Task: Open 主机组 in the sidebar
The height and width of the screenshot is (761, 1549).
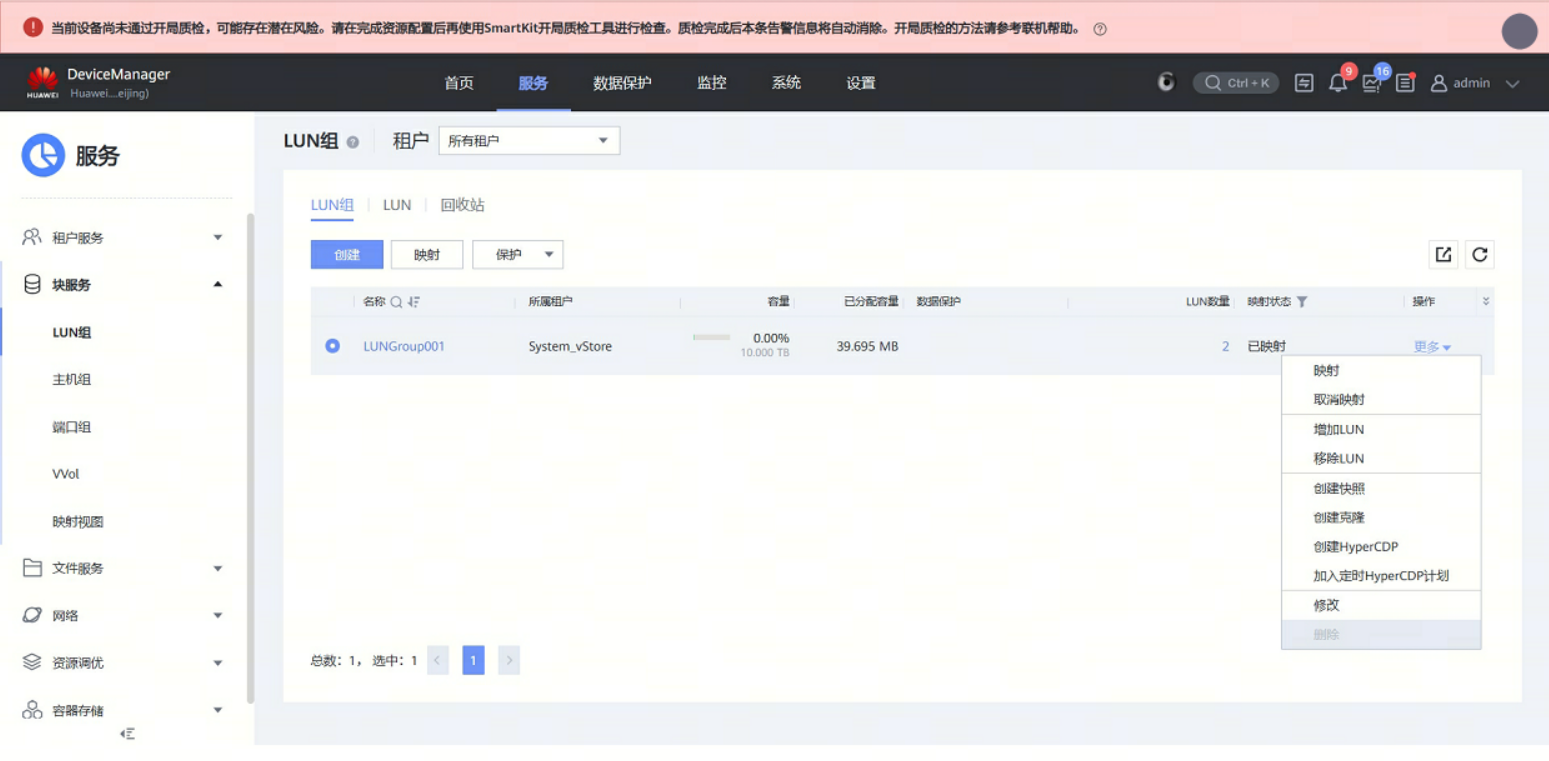Action: [72, 380]
